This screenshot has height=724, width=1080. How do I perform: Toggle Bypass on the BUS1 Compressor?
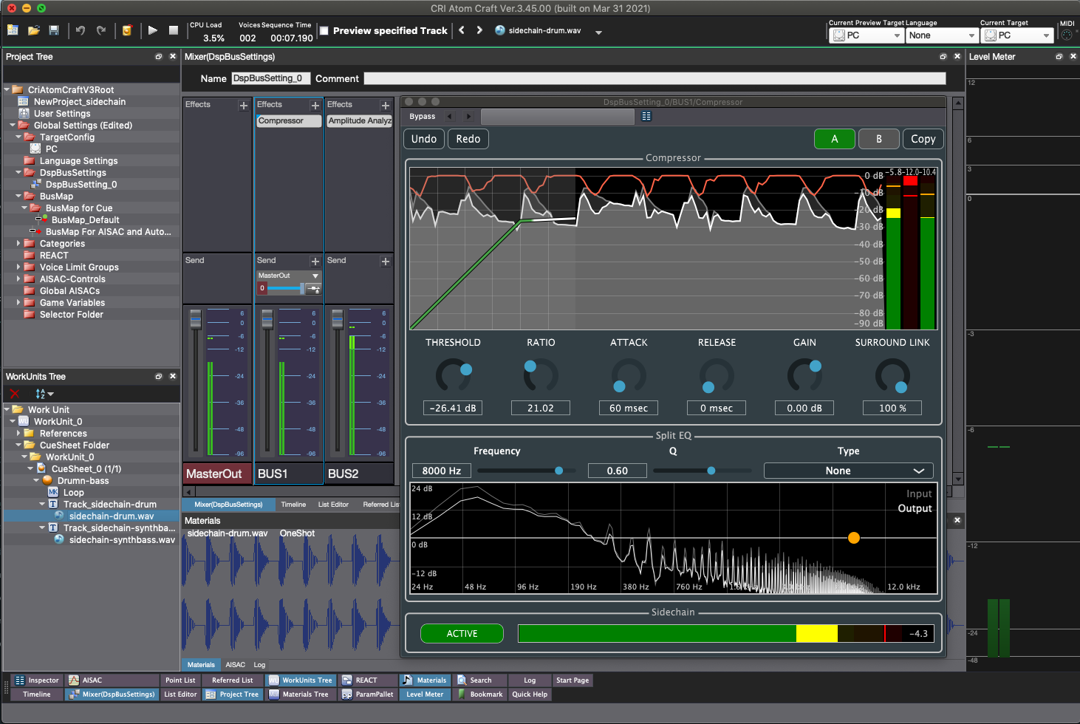click(424, 116)
